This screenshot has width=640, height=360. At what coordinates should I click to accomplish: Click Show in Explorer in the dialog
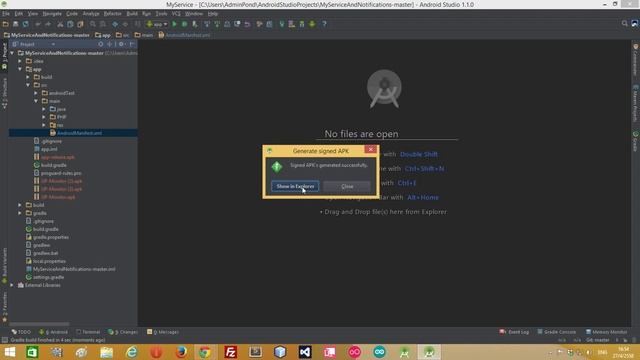click(x=295, y=186)
